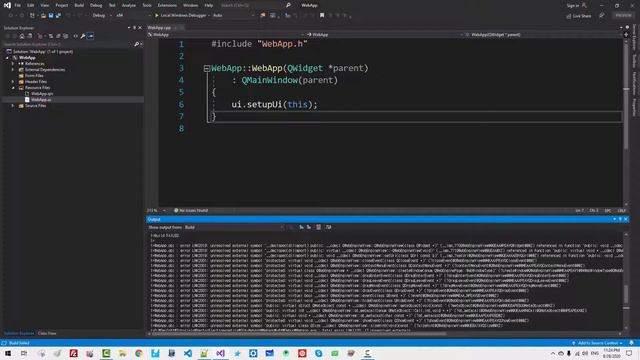Screen dimensions: 640x360
Task: Start Local Windows Debugger
Action: click(x=180, y=16)
